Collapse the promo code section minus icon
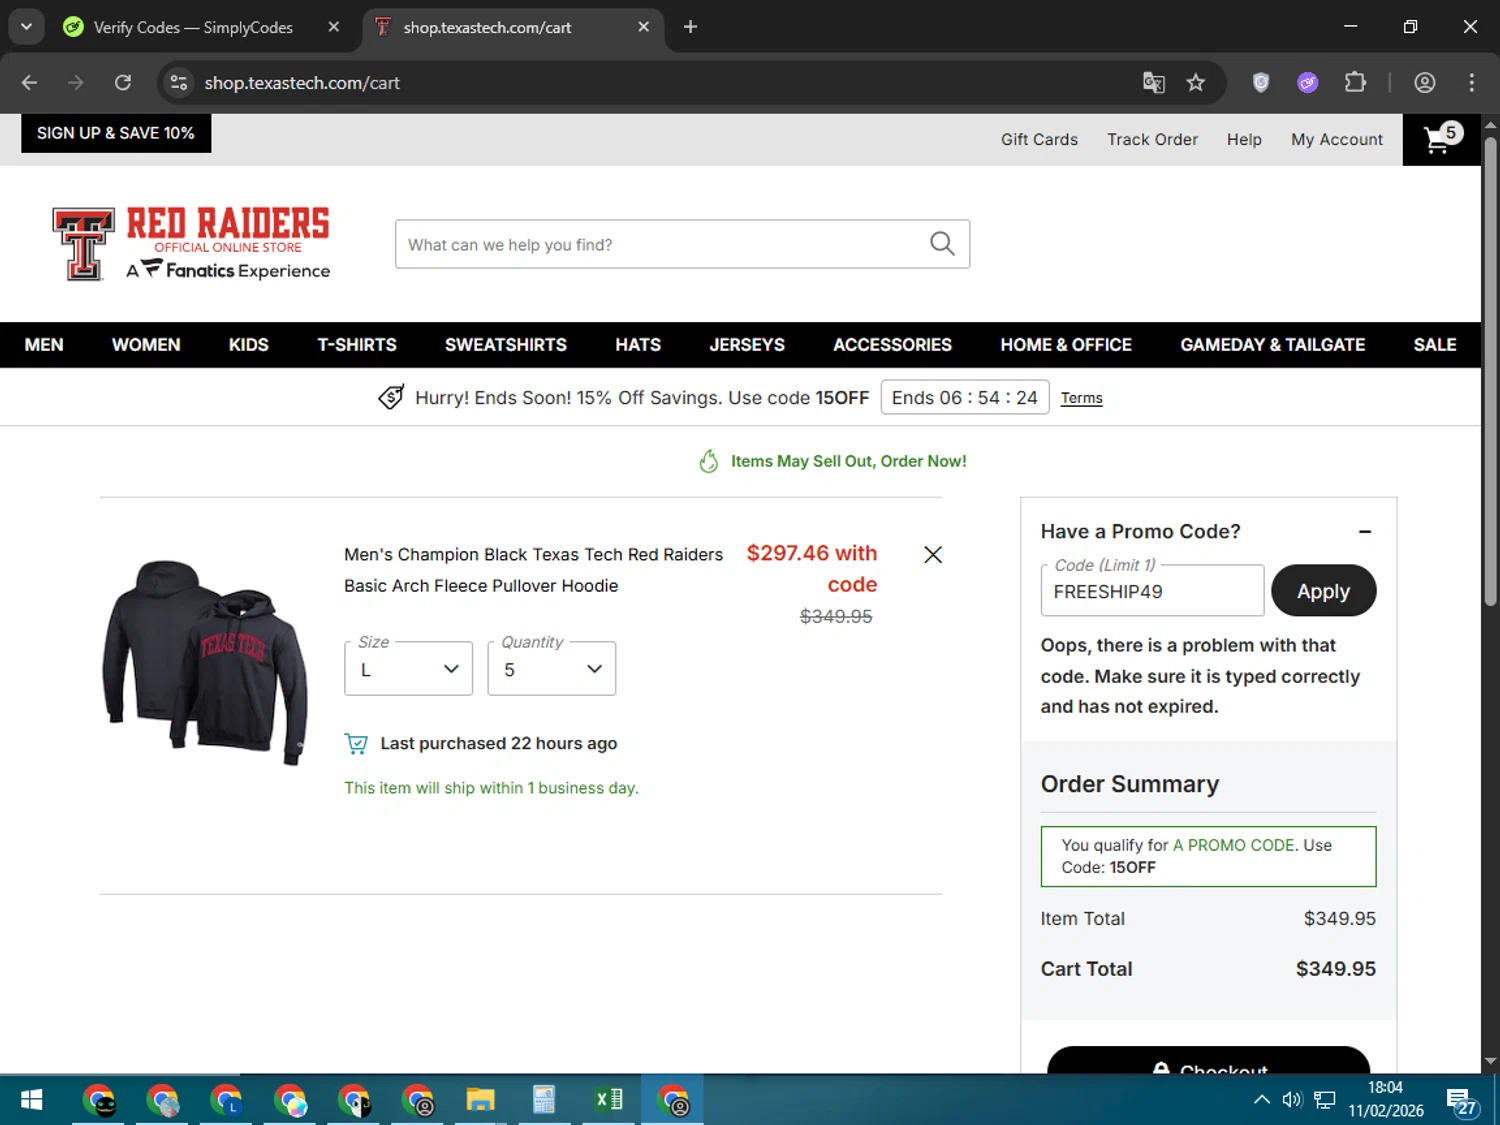This screenshot has height=1125, width=1500. [1365, 532]
